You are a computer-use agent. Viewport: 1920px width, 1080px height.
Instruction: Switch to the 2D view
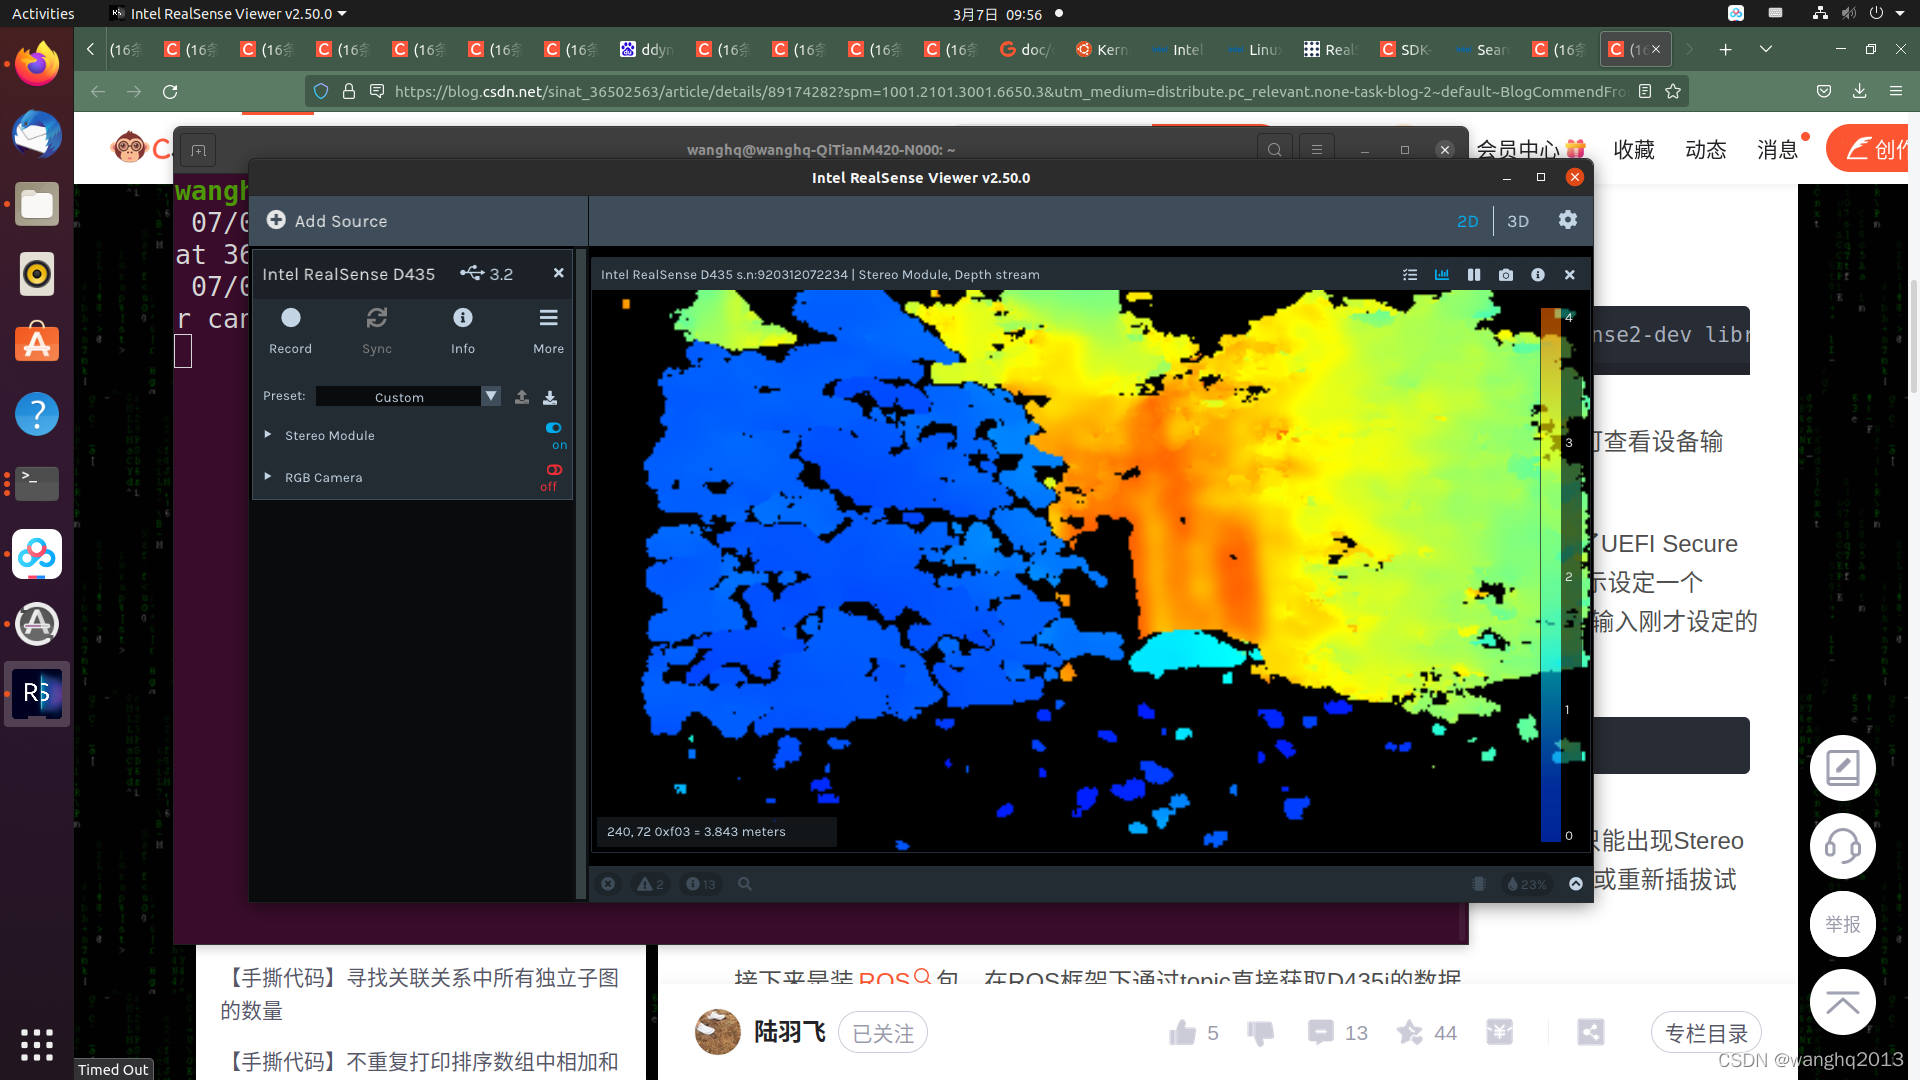pos(1467,221)
